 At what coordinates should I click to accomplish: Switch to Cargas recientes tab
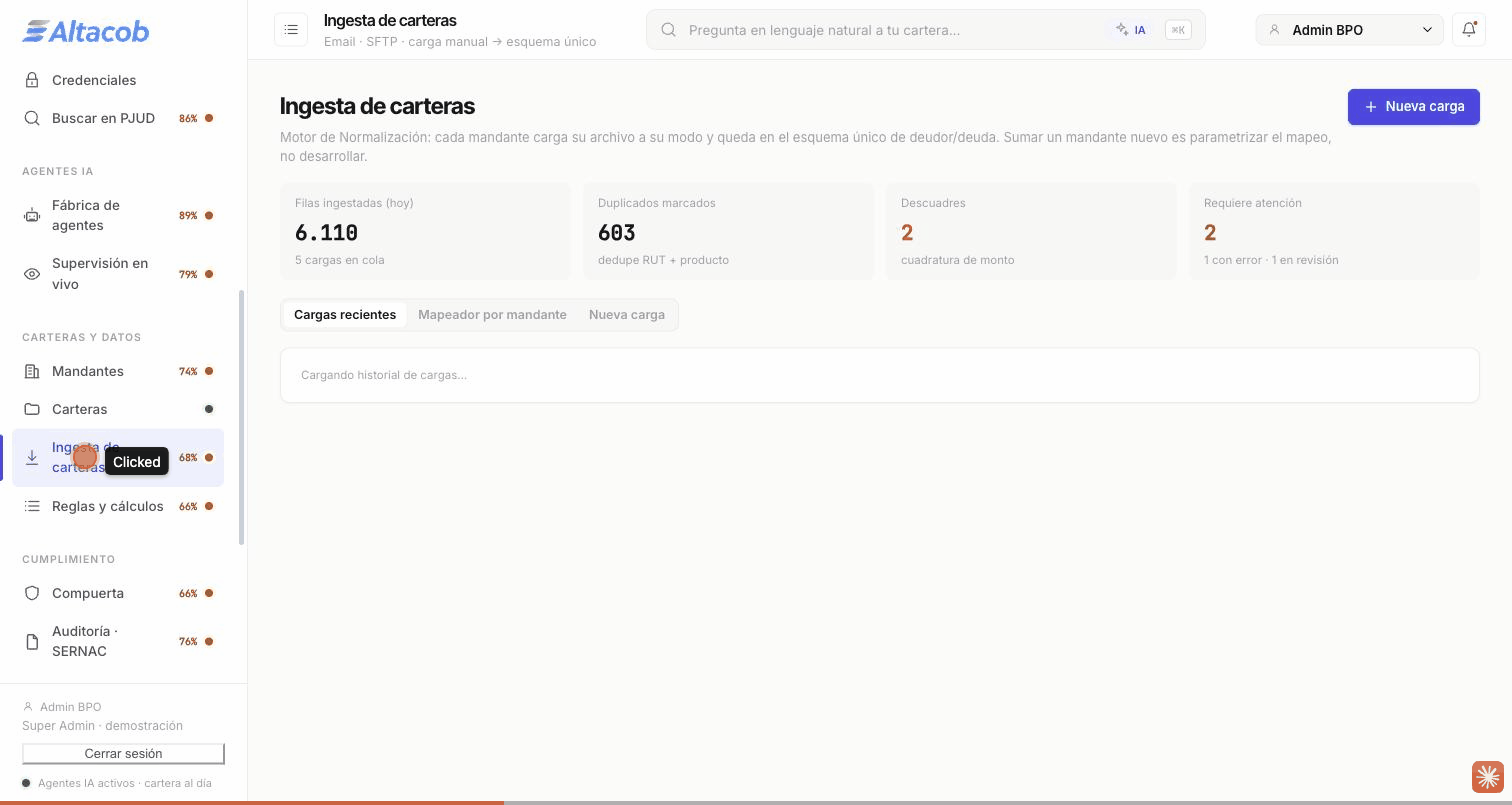345,315
